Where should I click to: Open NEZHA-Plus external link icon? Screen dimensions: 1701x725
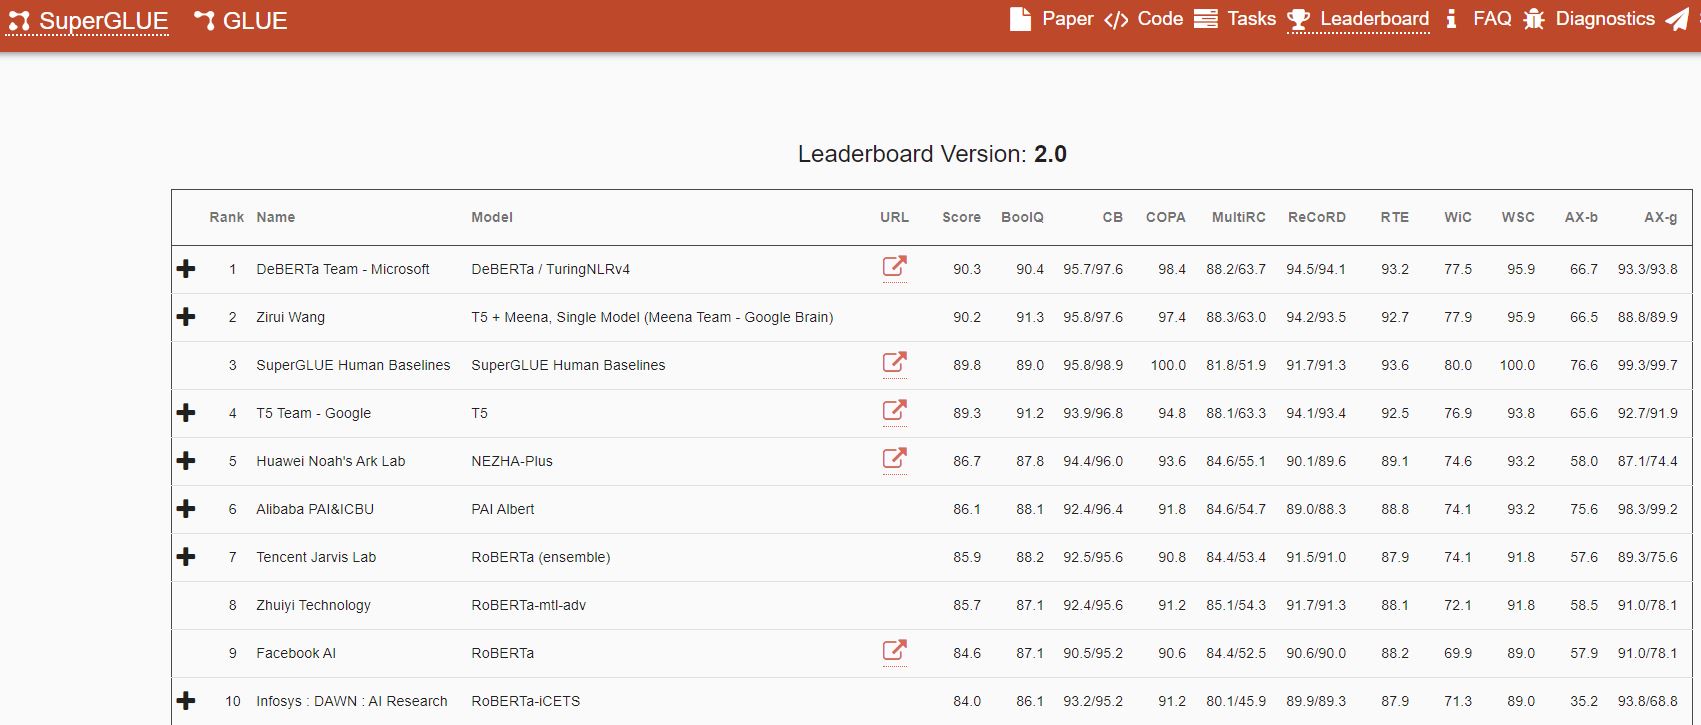click(x=894, y=459)
